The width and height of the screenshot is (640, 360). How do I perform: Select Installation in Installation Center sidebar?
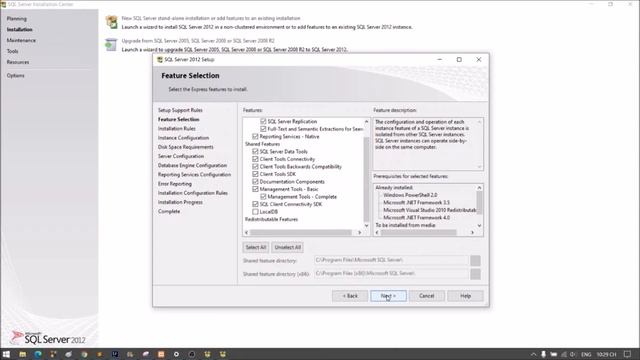[x=20, y=29]
